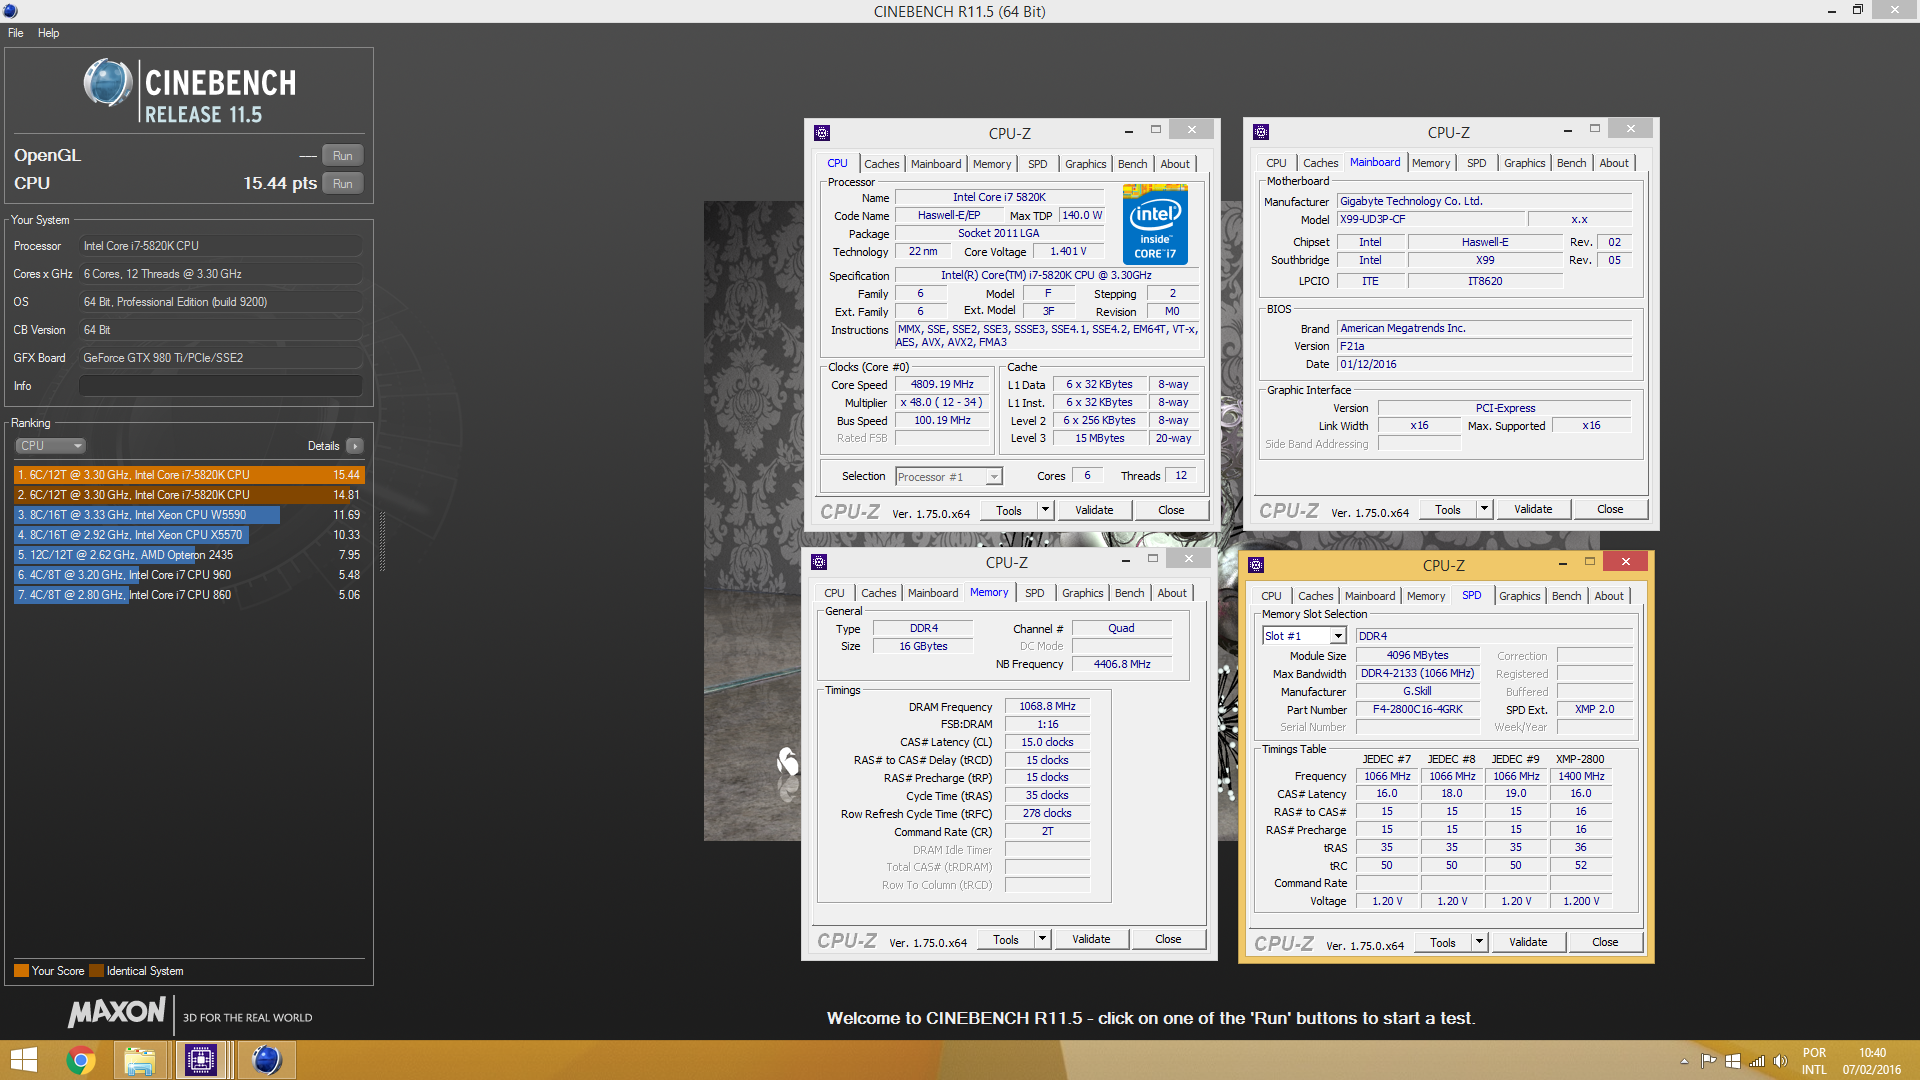Open the File menu in Cinebench
The image size is (1920, 1080).
click(x=16, y=33)
